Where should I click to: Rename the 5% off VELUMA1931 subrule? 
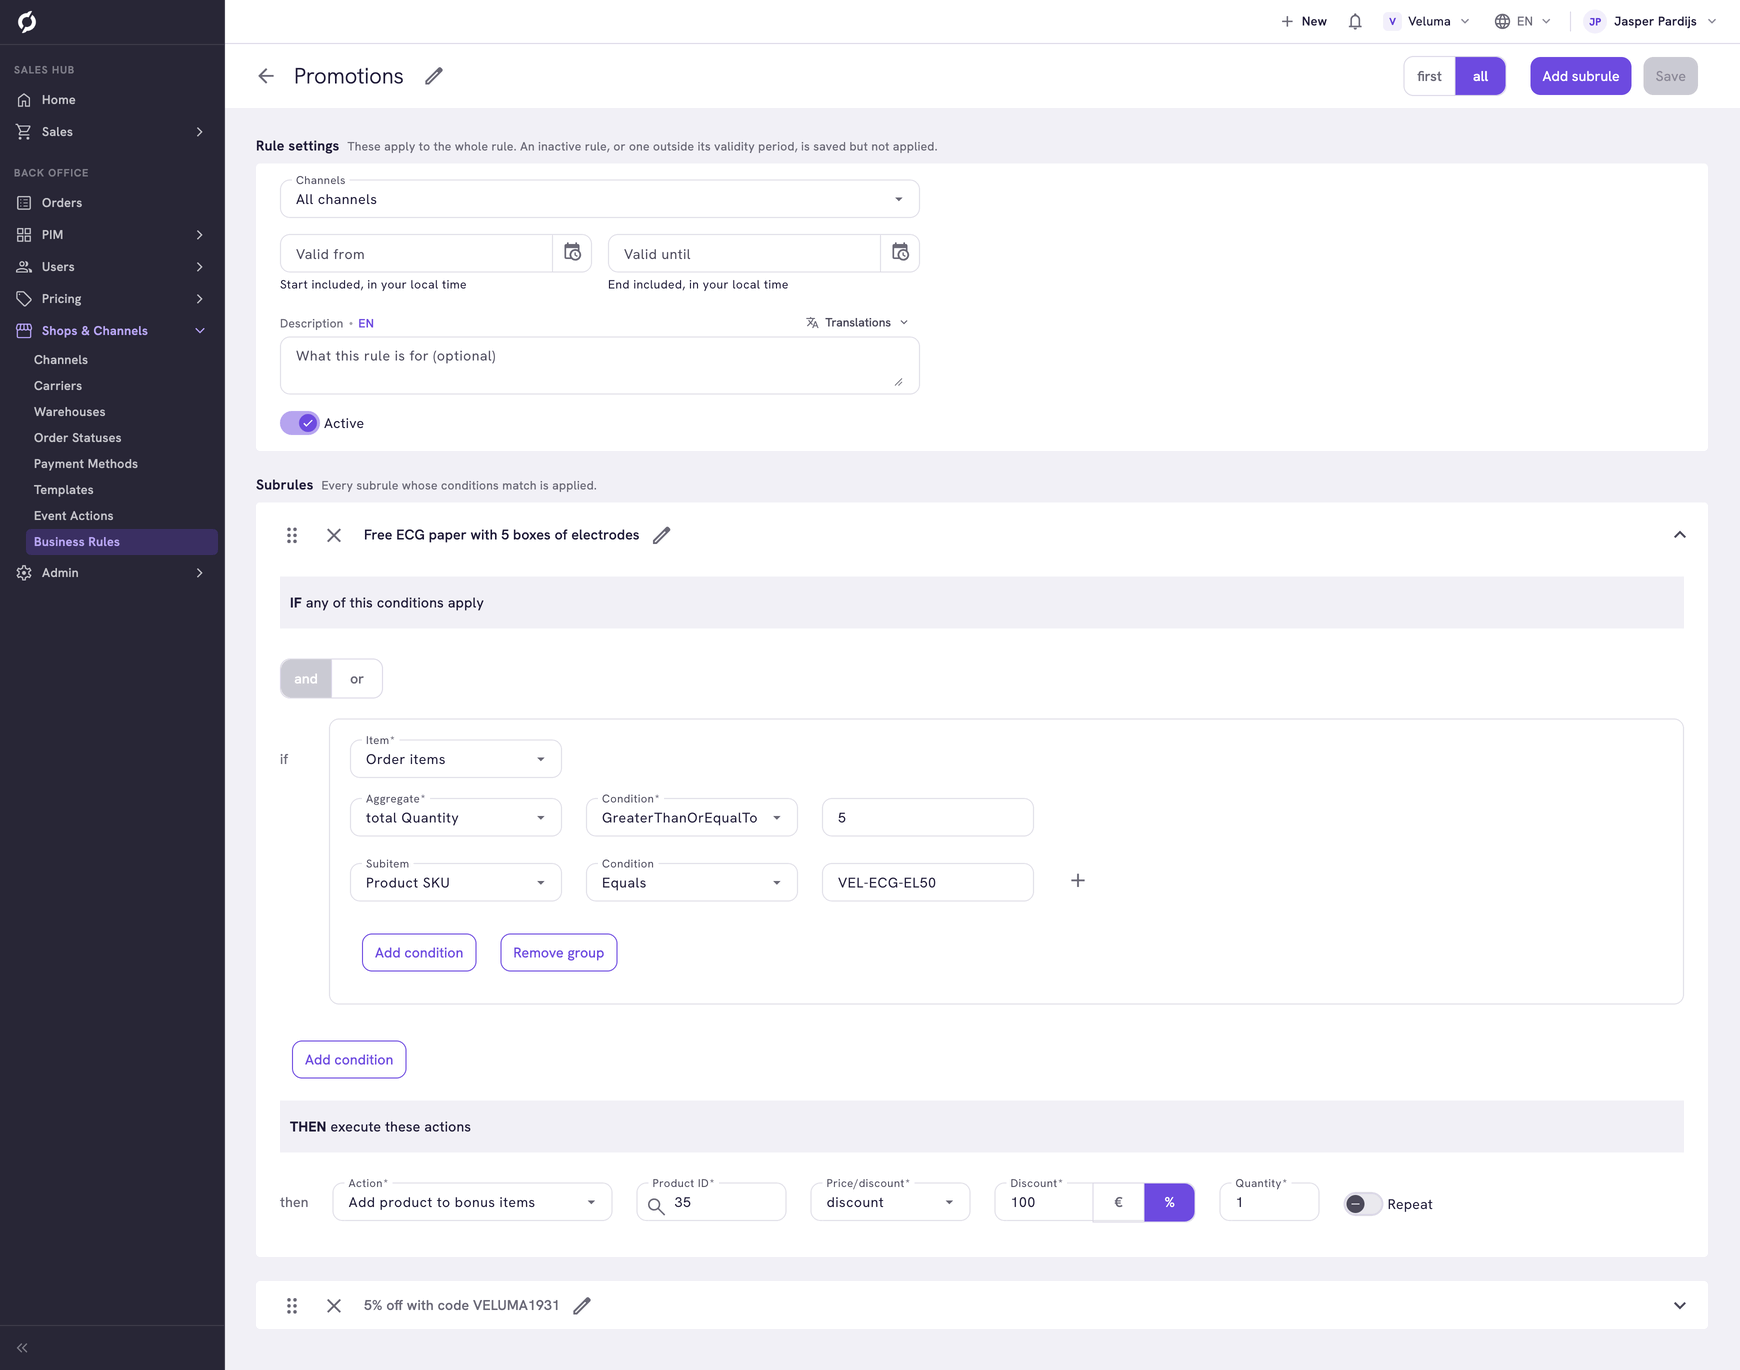(582, 1305)
